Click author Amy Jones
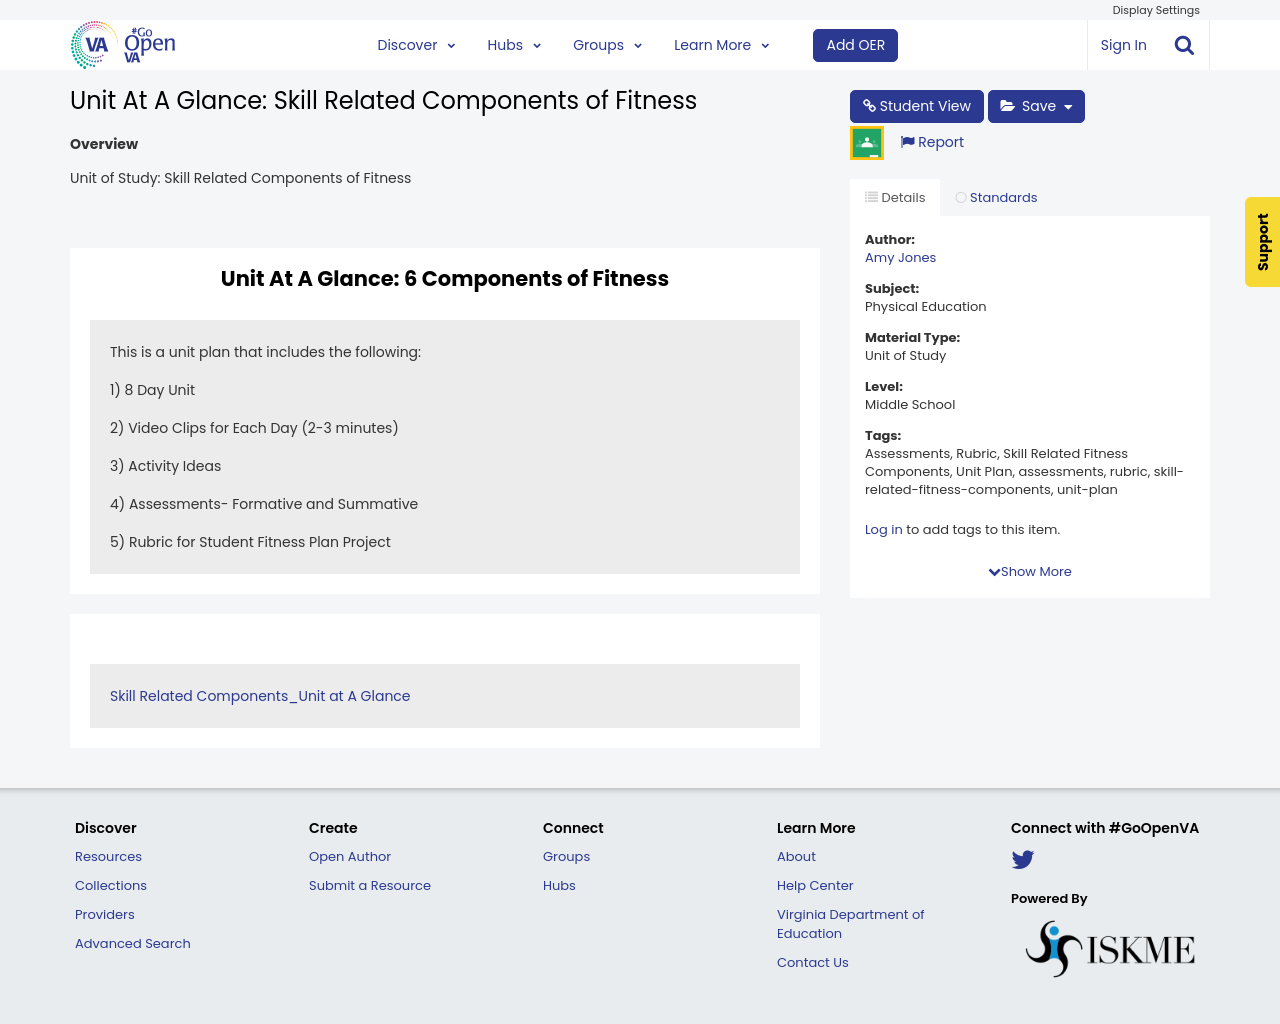This screenshot has height=1024, width=1280. 900,257
